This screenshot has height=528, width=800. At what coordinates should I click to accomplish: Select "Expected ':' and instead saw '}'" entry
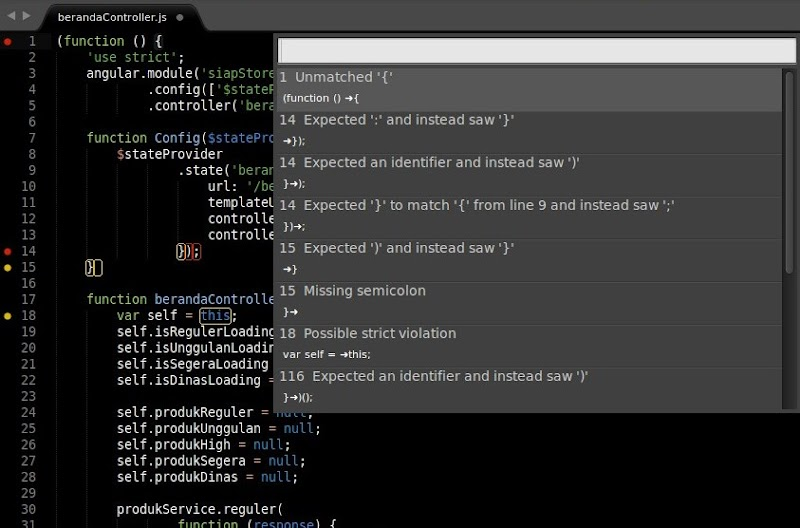529,133
